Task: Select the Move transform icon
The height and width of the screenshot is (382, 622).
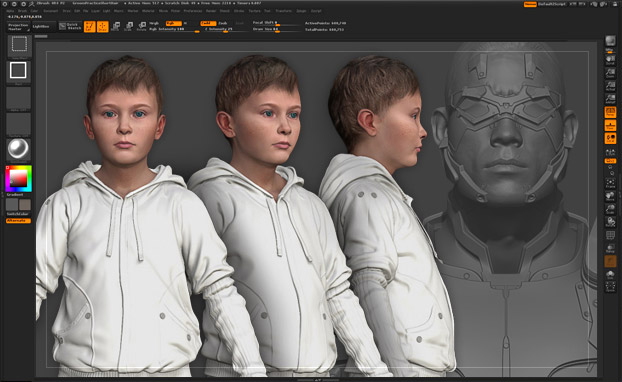Action: tap(115, 27)
